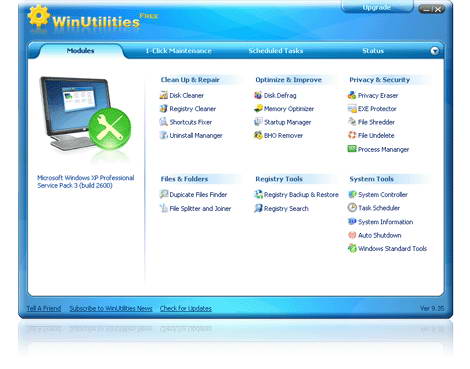Minimize the WinUtilities window

(x=426, y=9)
